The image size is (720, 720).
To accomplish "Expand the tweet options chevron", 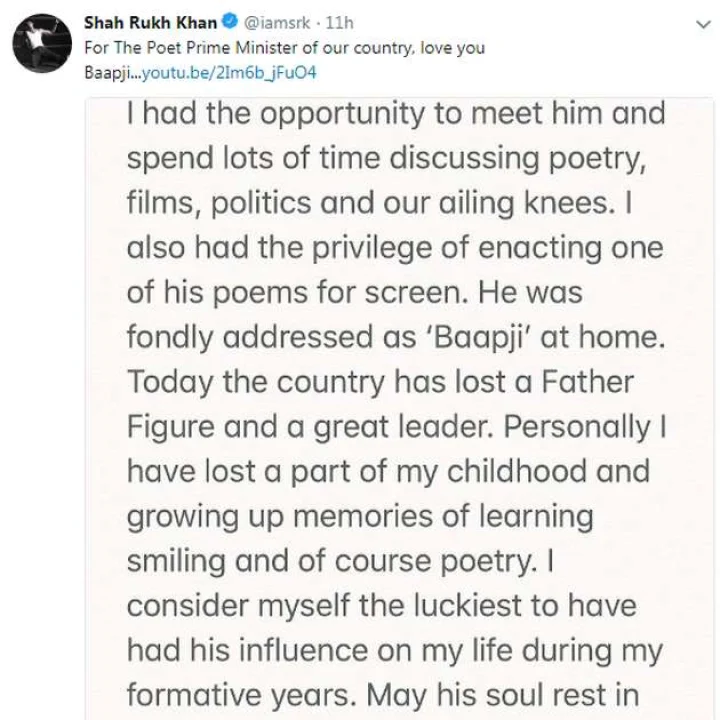I will pyautogui.click(x=703, y=24).
